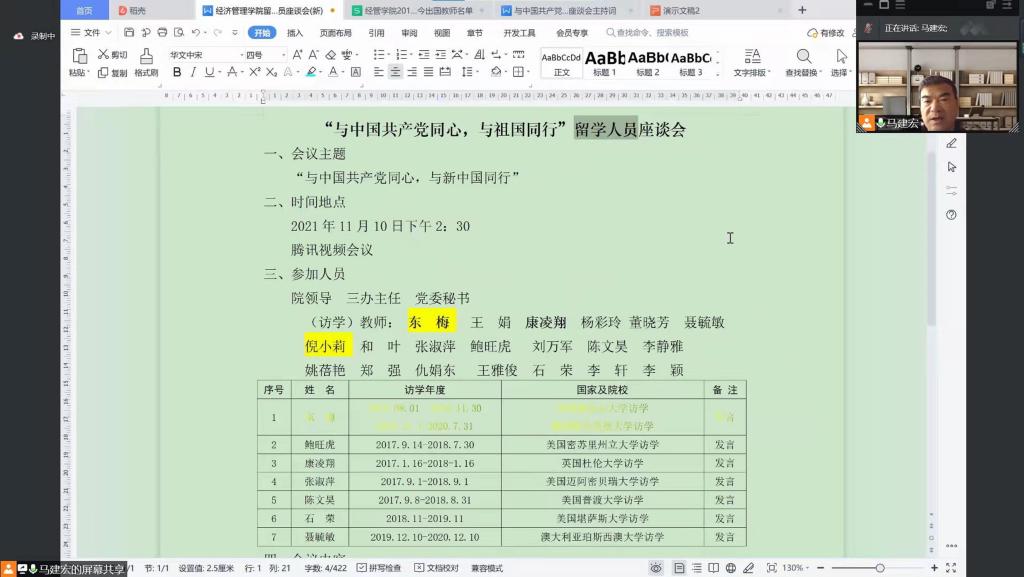Open the 页面布局 ribbon tab

click(x=335, y=33)
